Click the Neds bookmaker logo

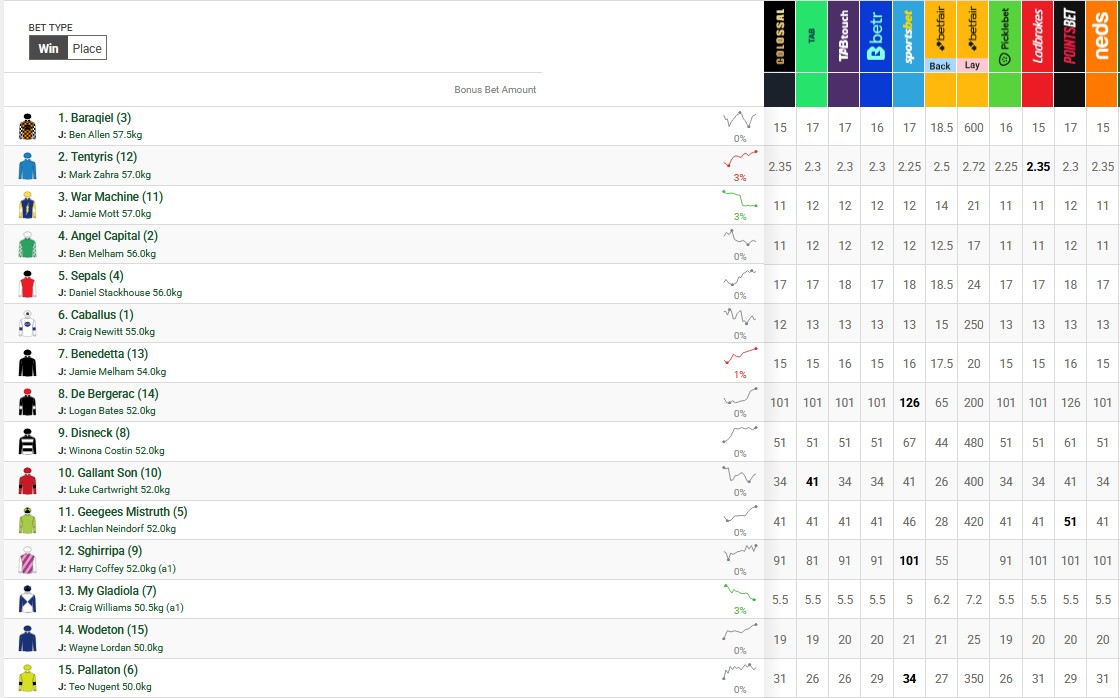click(x=1101, y=38)
